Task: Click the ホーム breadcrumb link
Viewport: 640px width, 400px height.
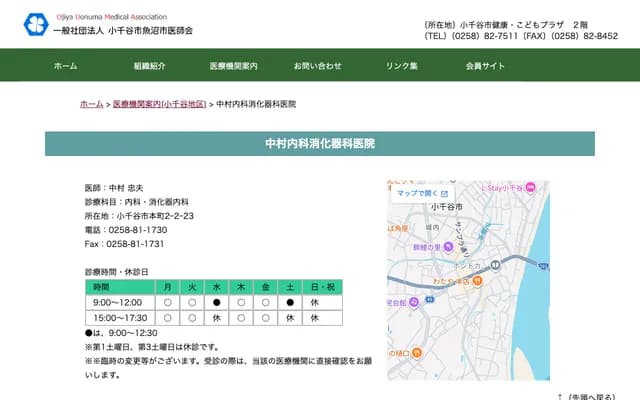Action: (91, 104)
